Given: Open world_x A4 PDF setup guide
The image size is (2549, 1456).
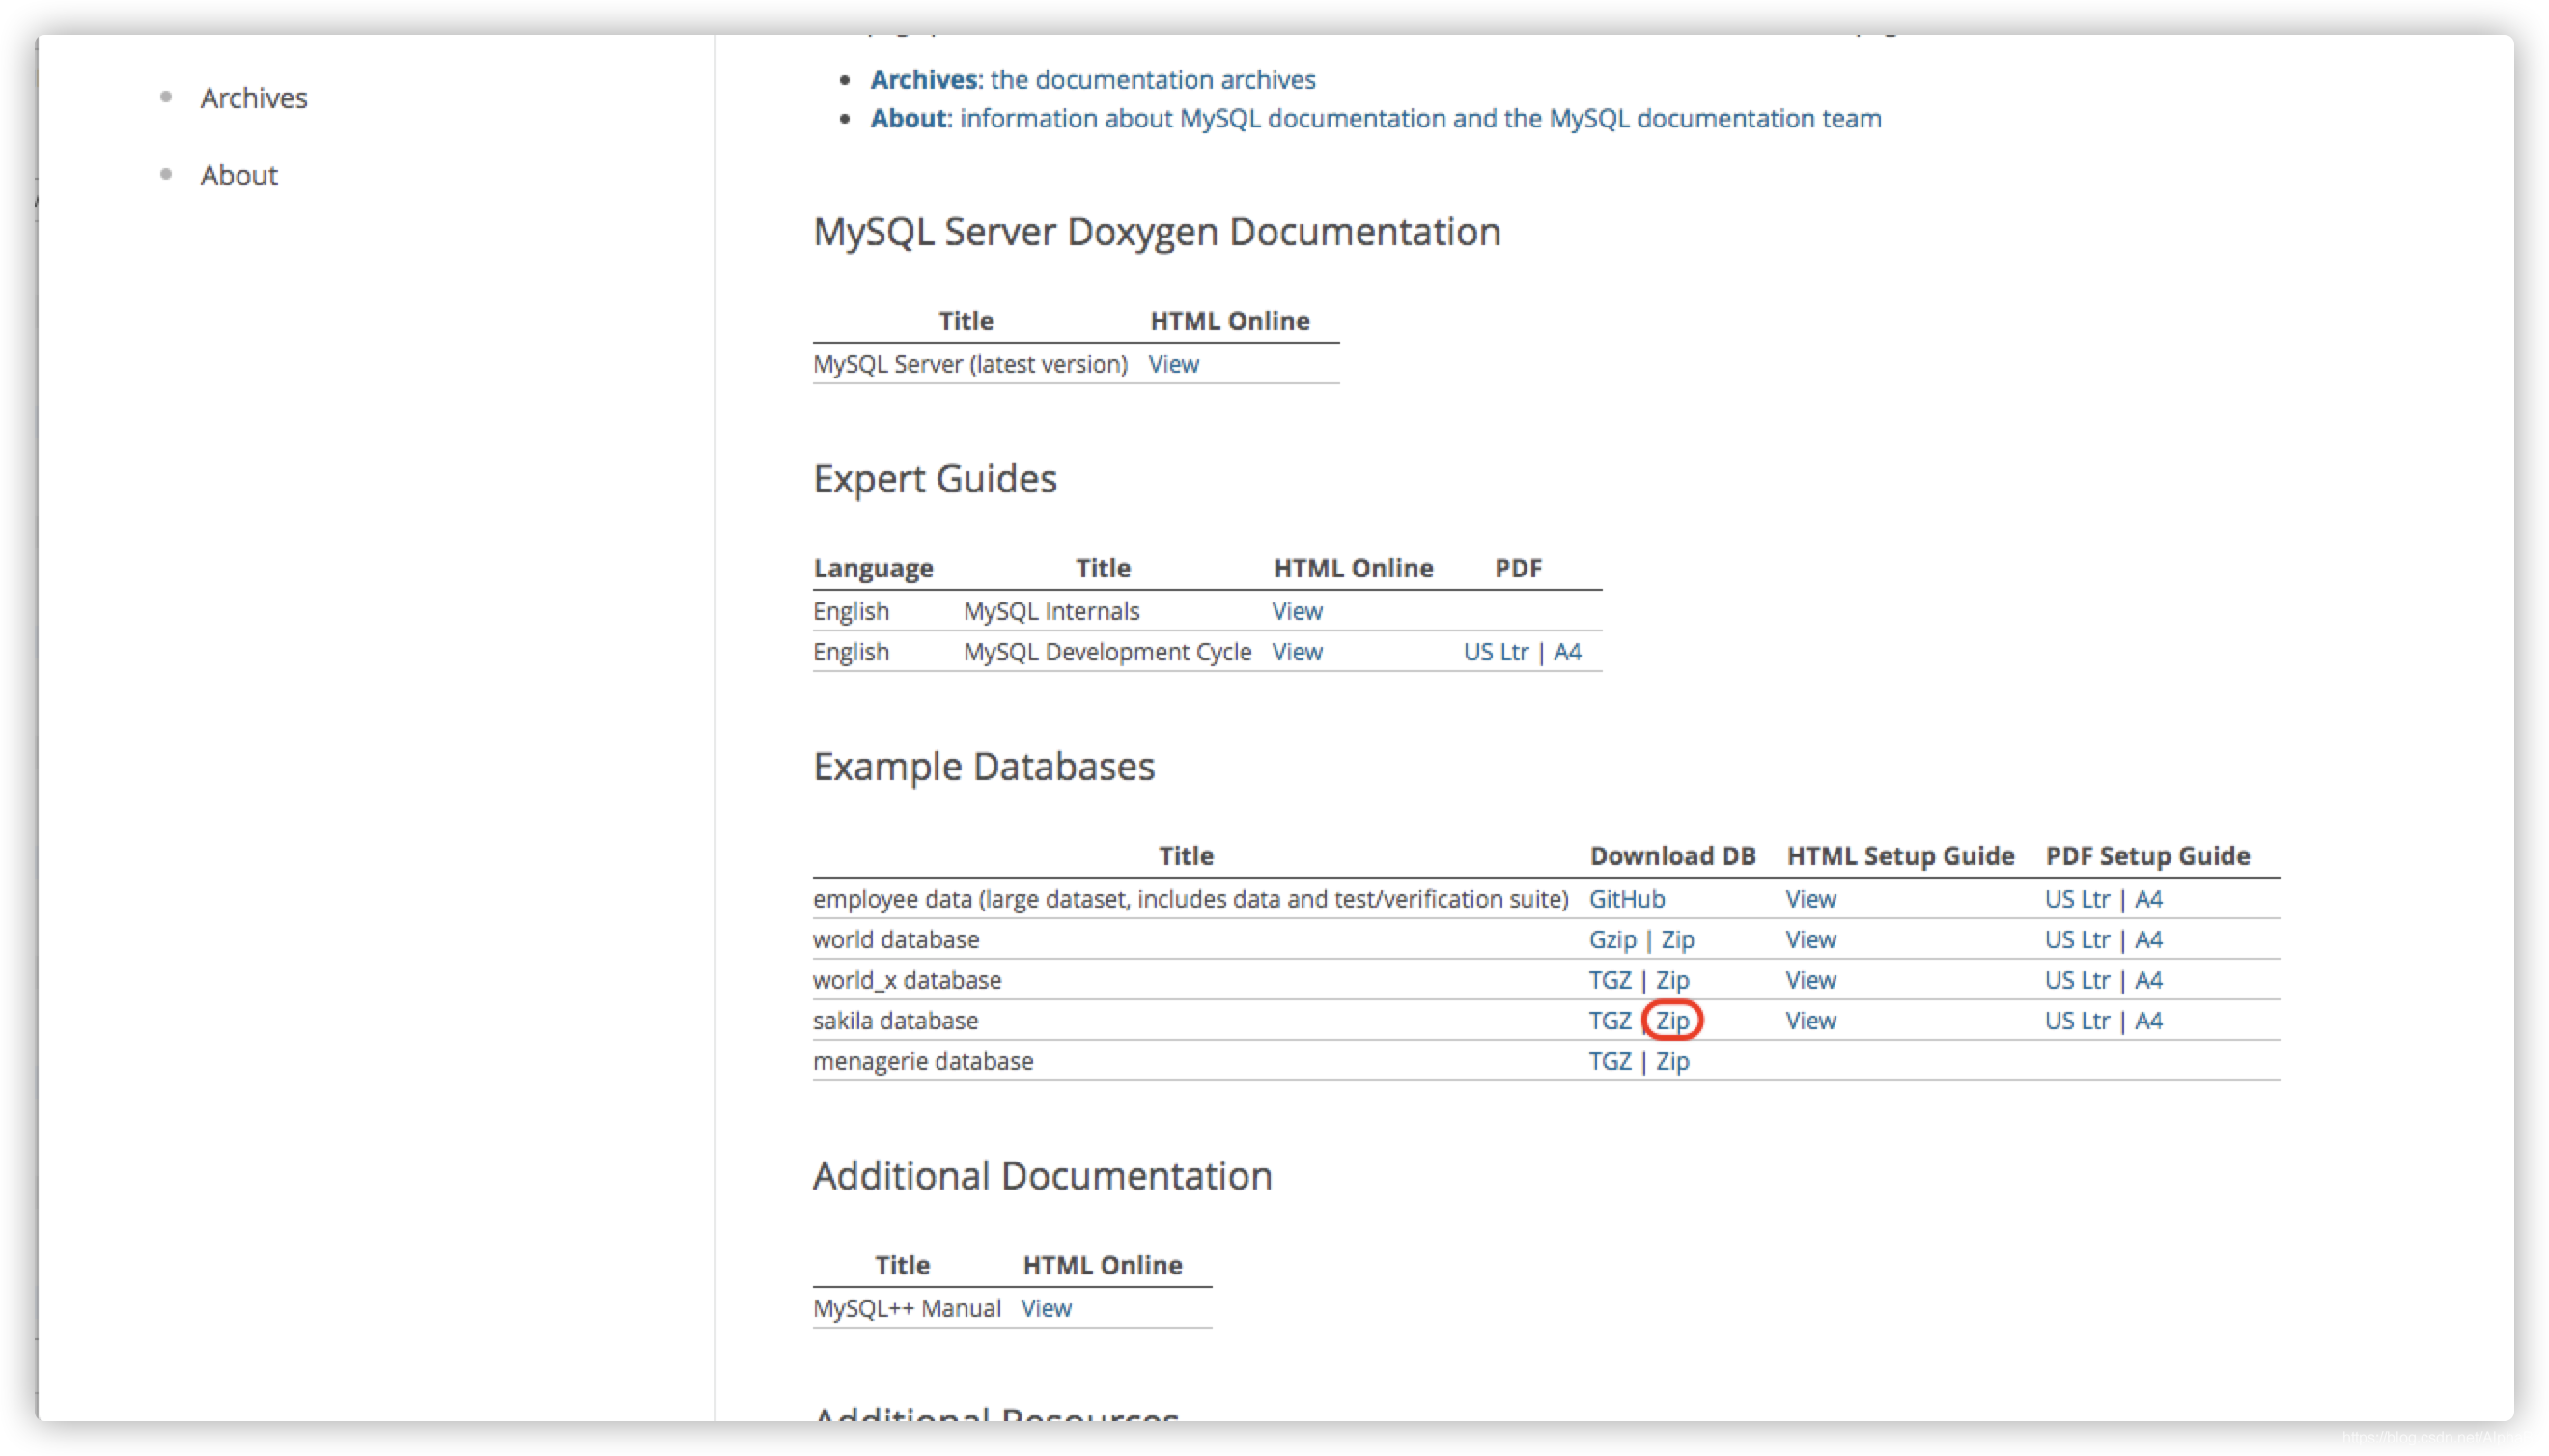Looking at the screenshot, I should (2148, 980).
